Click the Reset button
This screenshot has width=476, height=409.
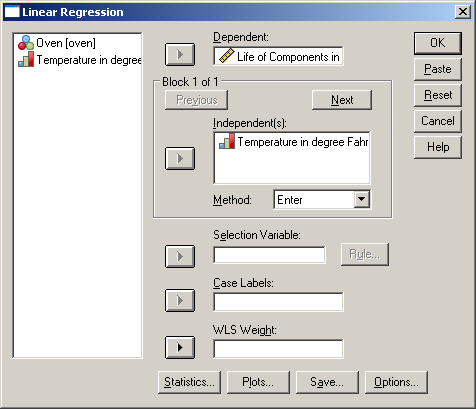click(x=438, y=95)
